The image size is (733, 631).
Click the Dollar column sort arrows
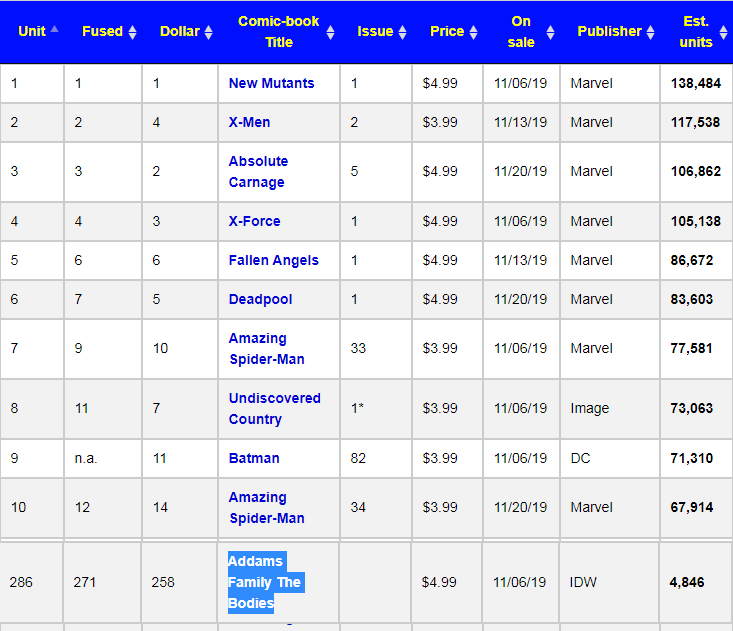point(208,32)
